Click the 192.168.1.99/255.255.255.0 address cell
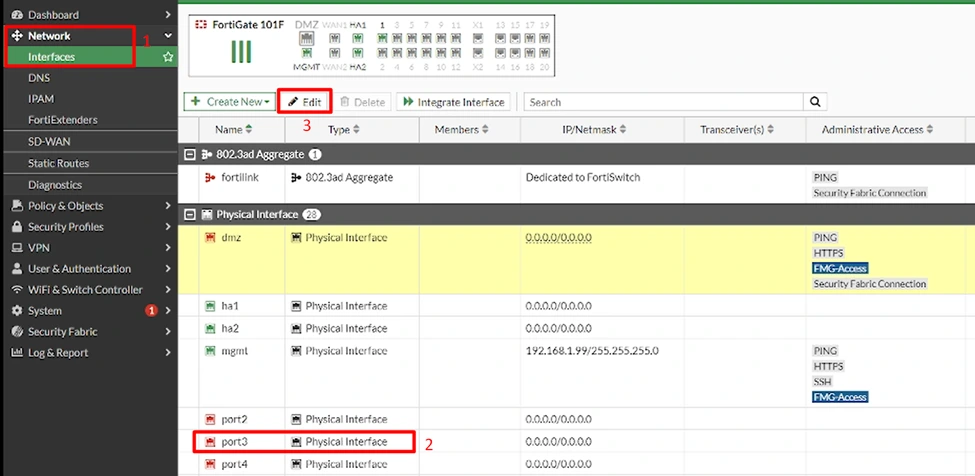 [x=592, y=351]
